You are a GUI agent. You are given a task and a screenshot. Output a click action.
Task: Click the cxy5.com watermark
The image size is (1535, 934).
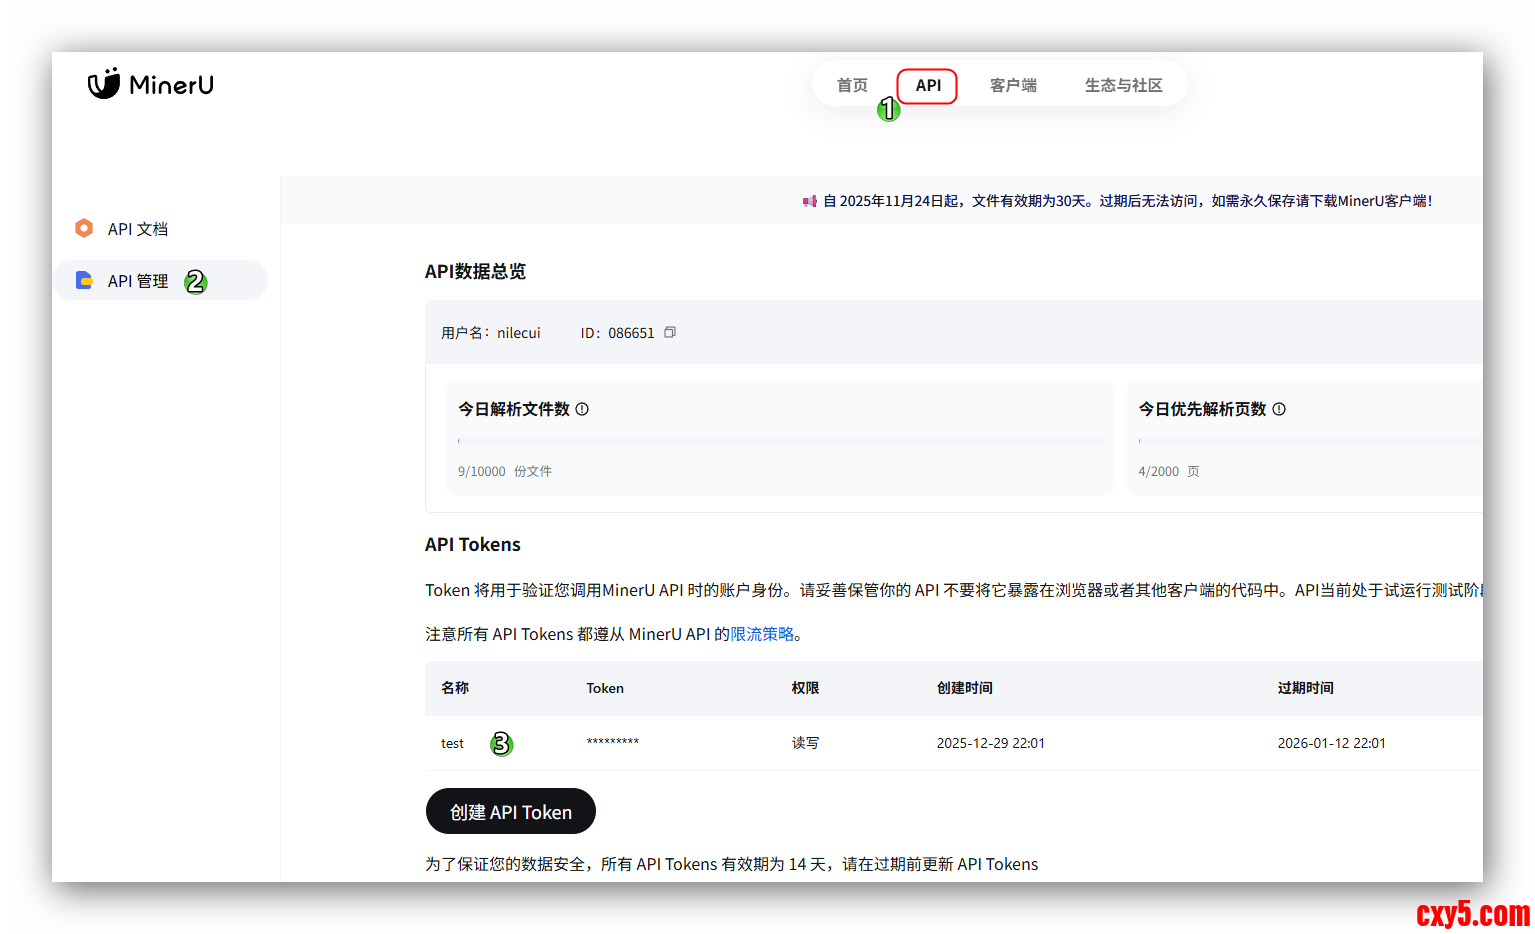[x=1472, y=913]
